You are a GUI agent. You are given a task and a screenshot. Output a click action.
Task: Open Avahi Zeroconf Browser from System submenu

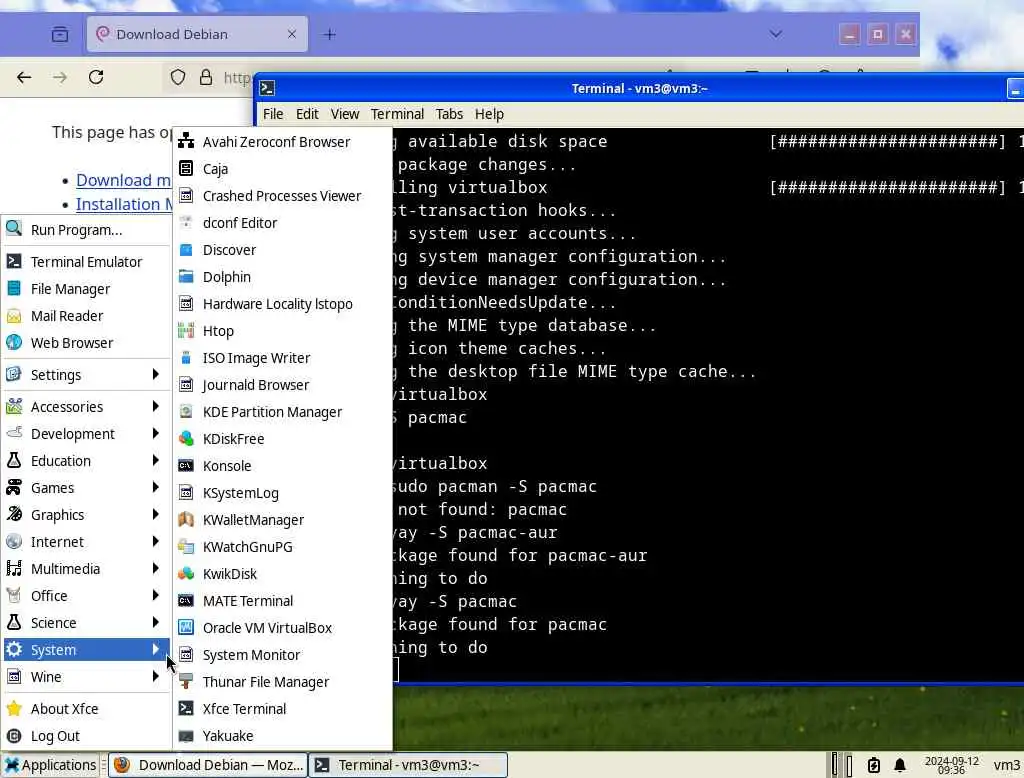click(282, 142)
